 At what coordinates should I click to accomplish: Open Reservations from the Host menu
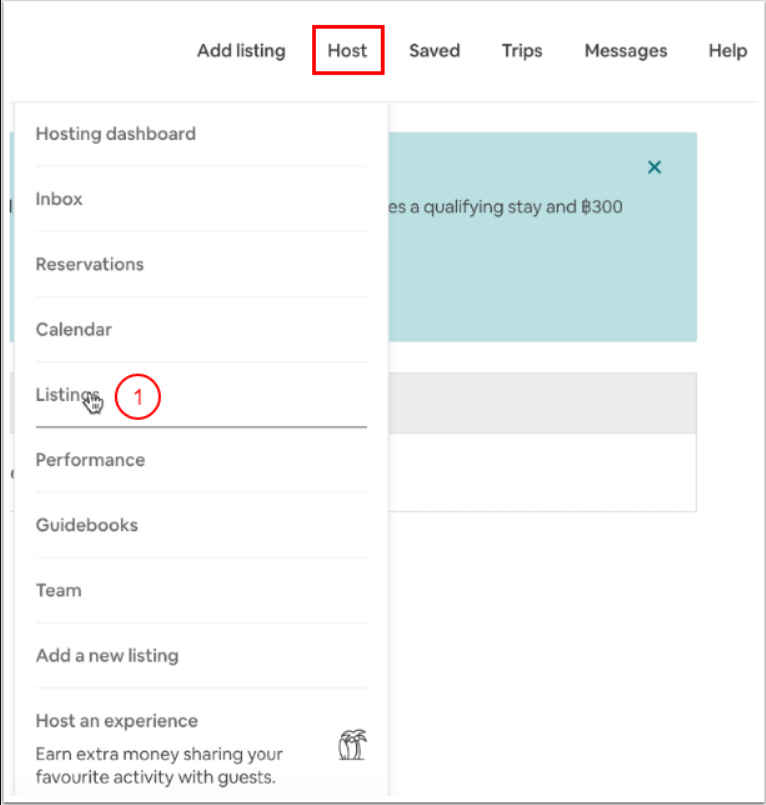click(90, 264)
